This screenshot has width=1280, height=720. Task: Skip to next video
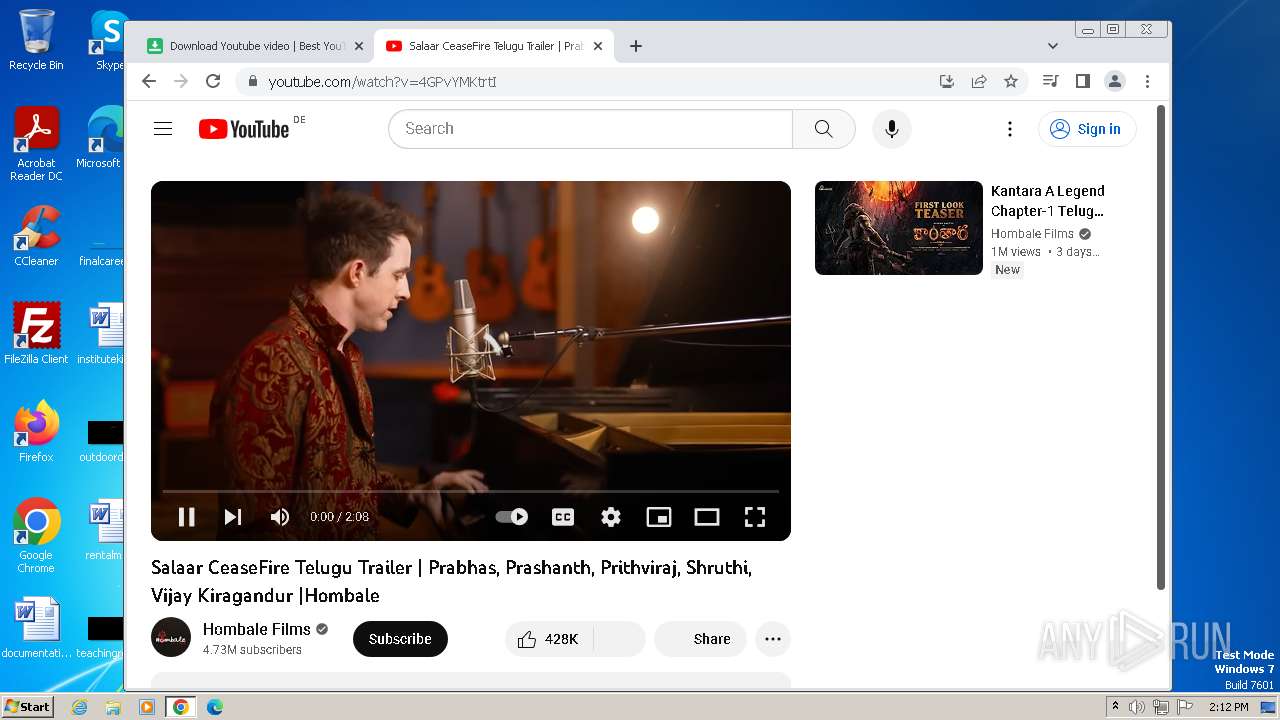[233, 517]
